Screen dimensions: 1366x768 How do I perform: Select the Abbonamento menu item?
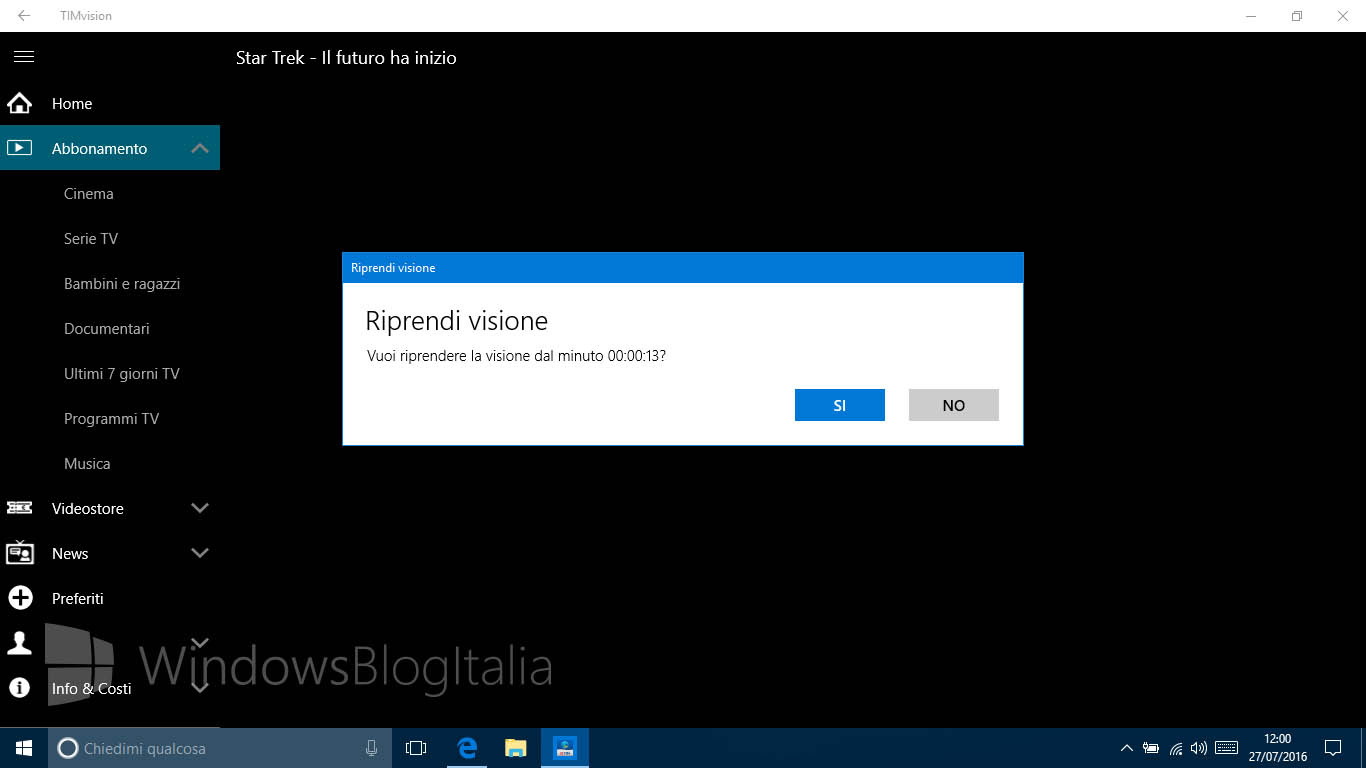(110, 148)
